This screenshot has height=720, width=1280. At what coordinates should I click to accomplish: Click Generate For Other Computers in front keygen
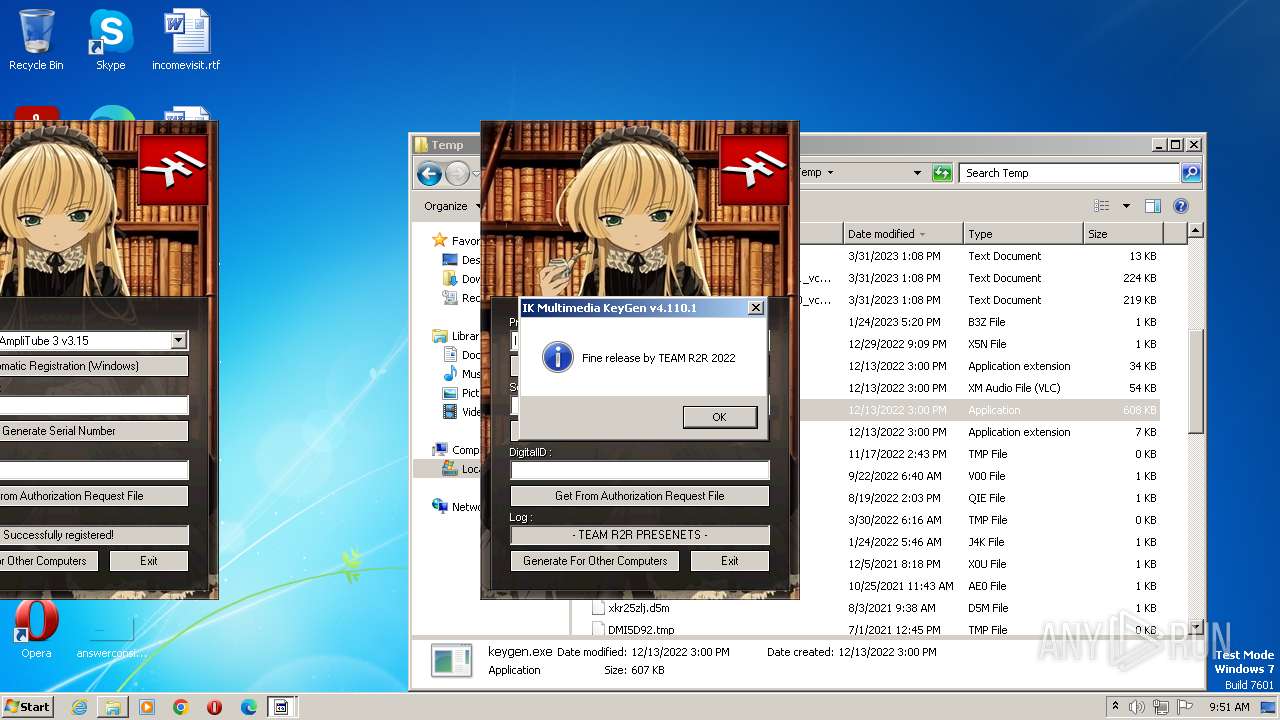click(595, 561)
